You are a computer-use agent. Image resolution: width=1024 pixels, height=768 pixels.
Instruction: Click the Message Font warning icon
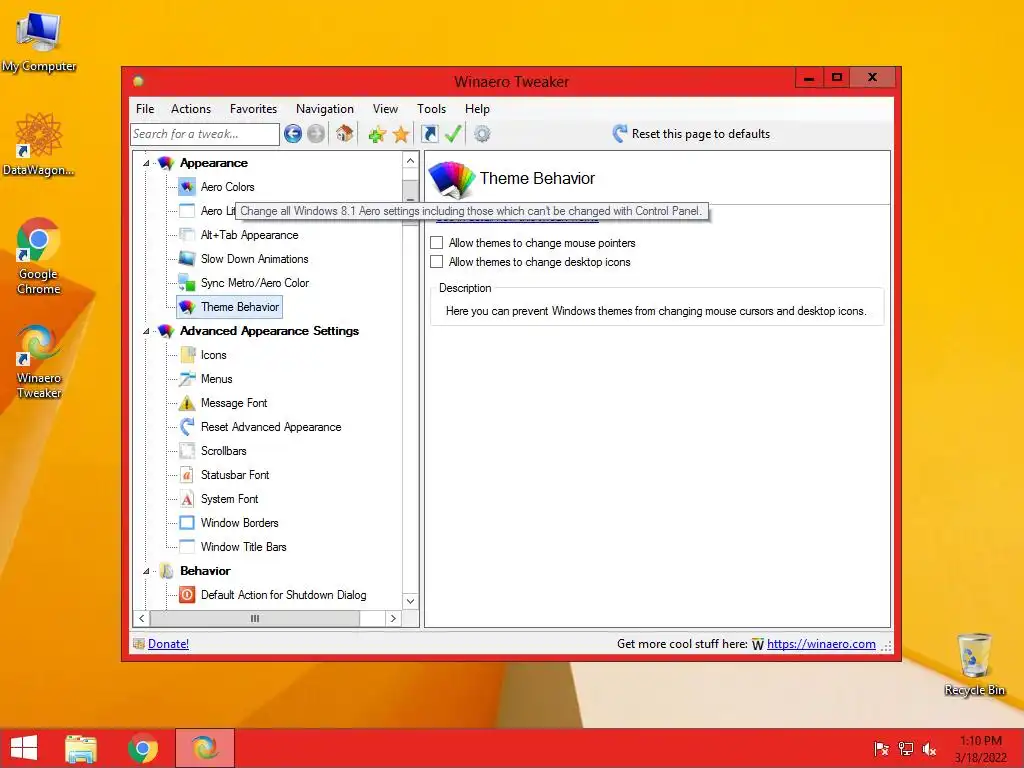tap(187, 403)
